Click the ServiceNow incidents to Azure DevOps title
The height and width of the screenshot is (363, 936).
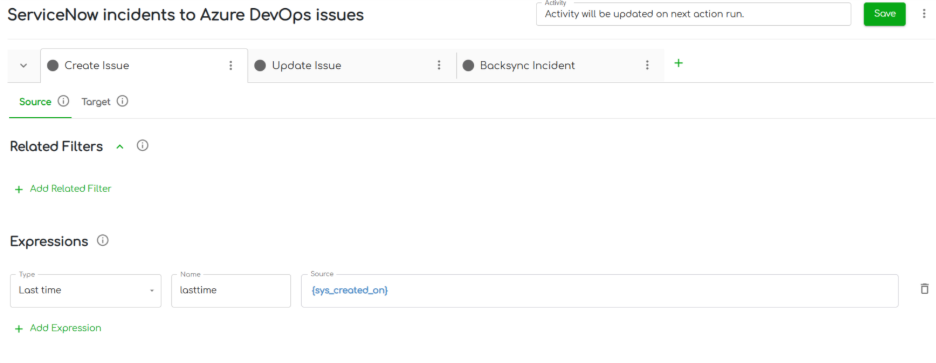(185, 16)
